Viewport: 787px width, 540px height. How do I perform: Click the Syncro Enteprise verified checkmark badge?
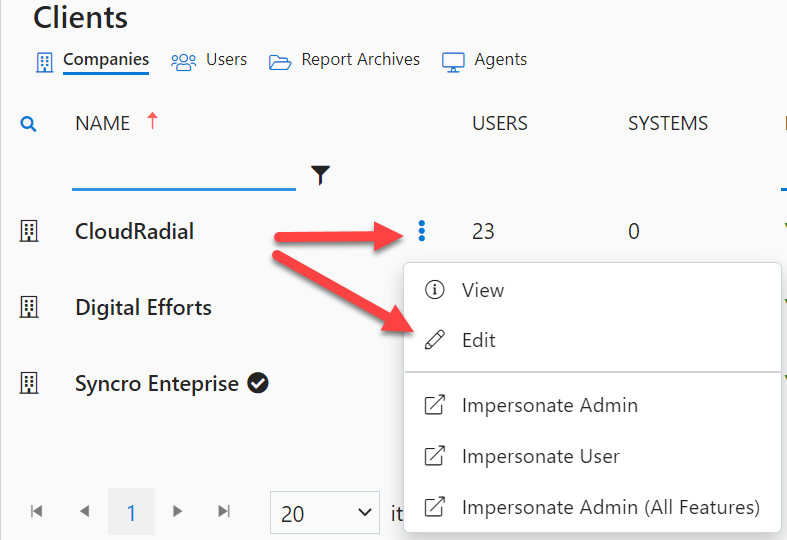pyautogui.click(x=257, y=383)
